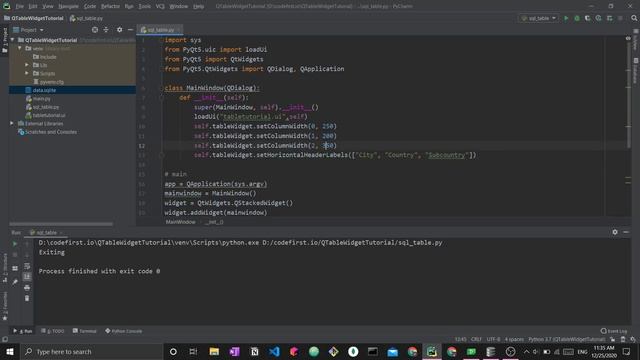Open the Project tool window side tab
The height and width of the screenshot is (360, 640).
4,40
